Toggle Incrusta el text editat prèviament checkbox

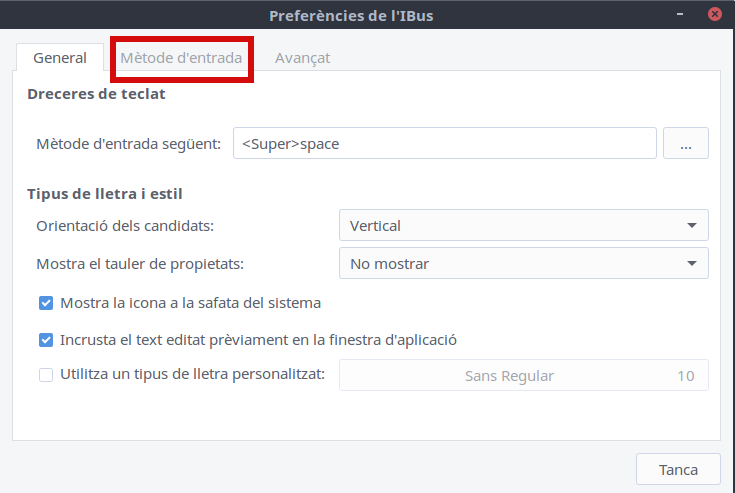pos(46,340)
